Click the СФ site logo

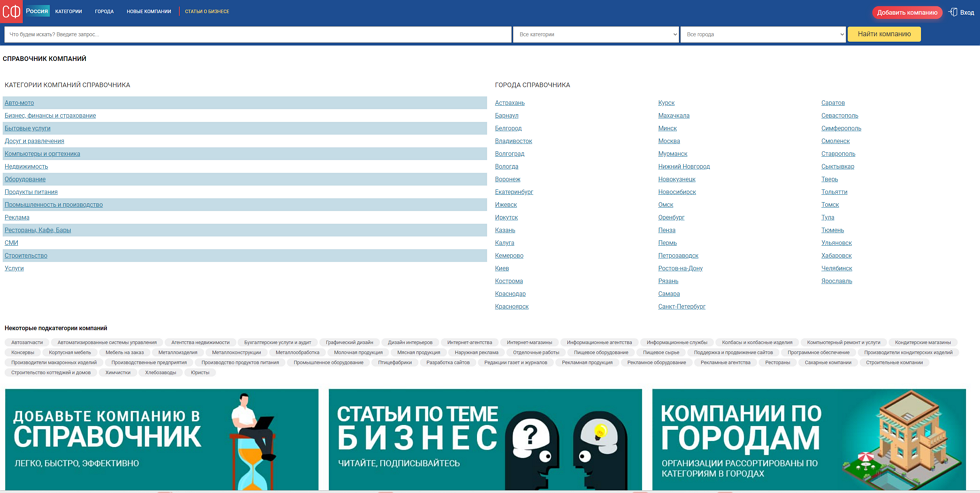point(11,12)
